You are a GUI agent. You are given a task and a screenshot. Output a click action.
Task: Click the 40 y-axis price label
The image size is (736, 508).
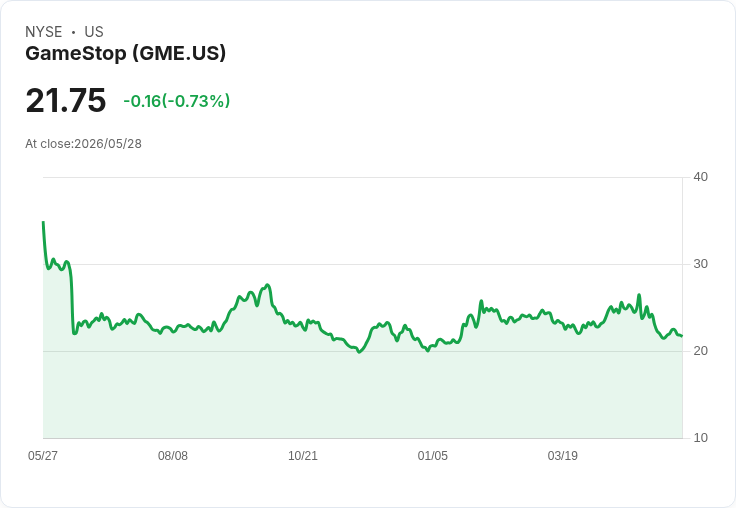[x=700, y=177]
